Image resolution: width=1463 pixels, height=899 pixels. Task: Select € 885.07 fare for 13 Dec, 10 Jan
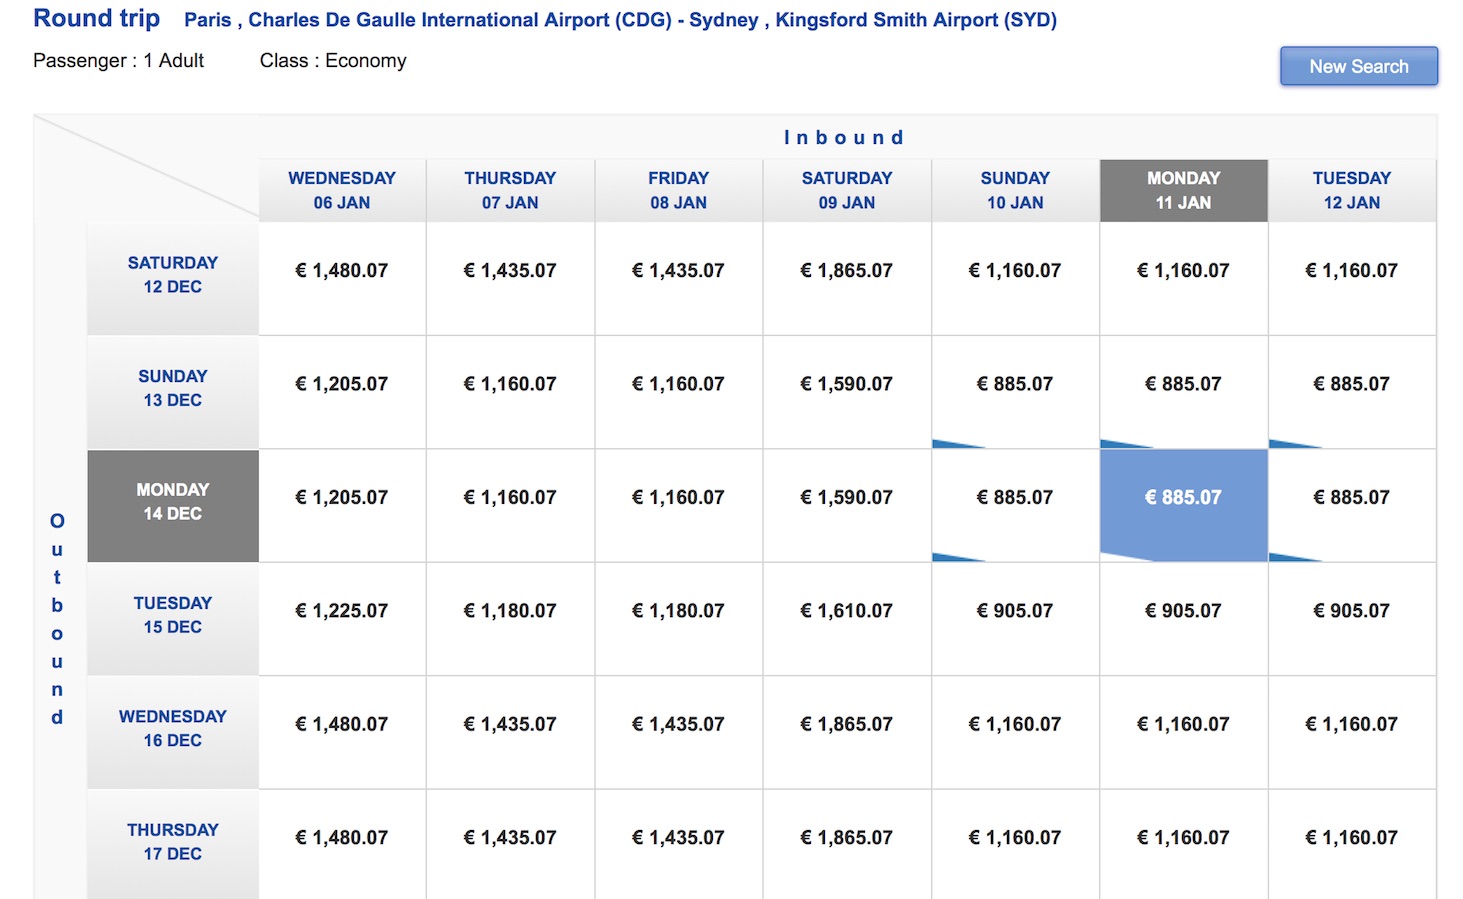pyautogui.click(x=1015, y=392)
